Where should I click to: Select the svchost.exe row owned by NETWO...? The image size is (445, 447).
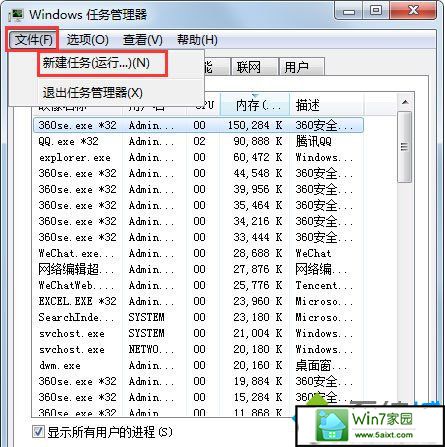pyautogui.click(x=198, y=349)
